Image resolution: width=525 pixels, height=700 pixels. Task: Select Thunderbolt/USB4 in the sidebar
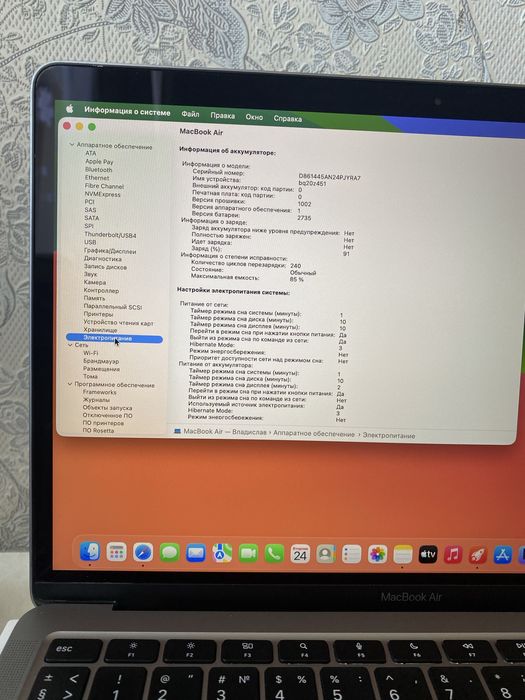pos(110,235)
